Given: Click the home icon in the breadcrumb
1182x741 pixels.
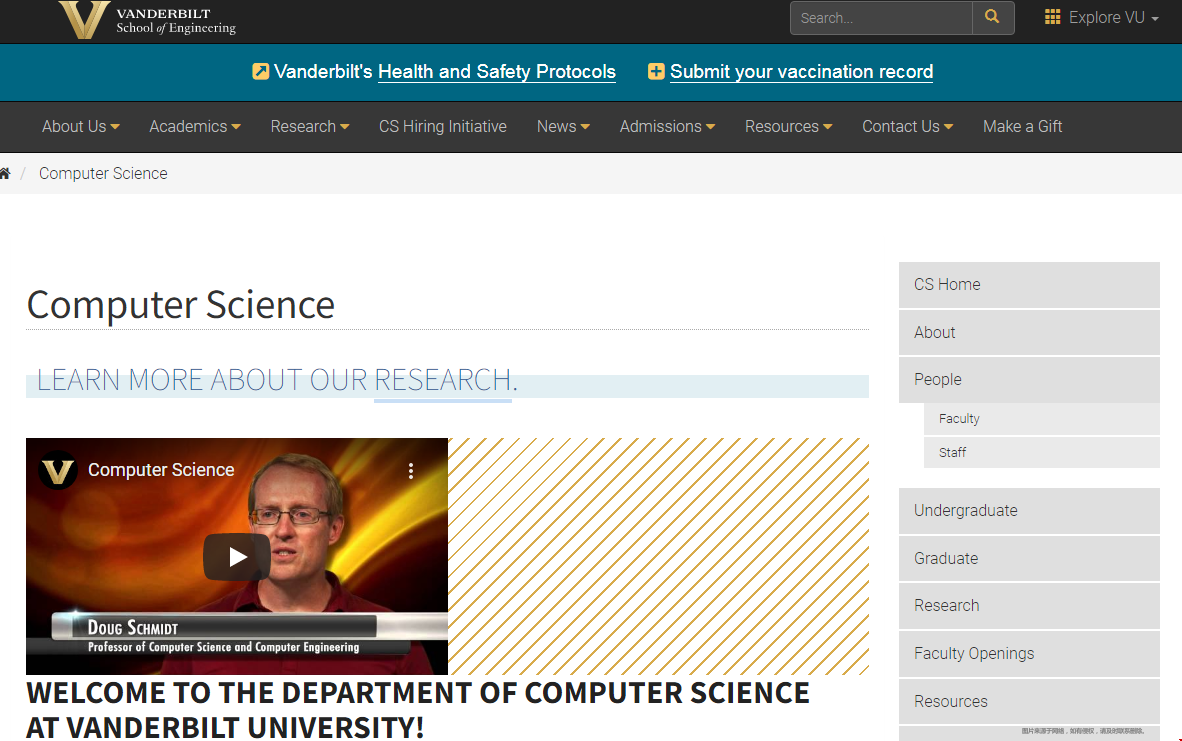Looking at the screenshot, I should [5, 173].
